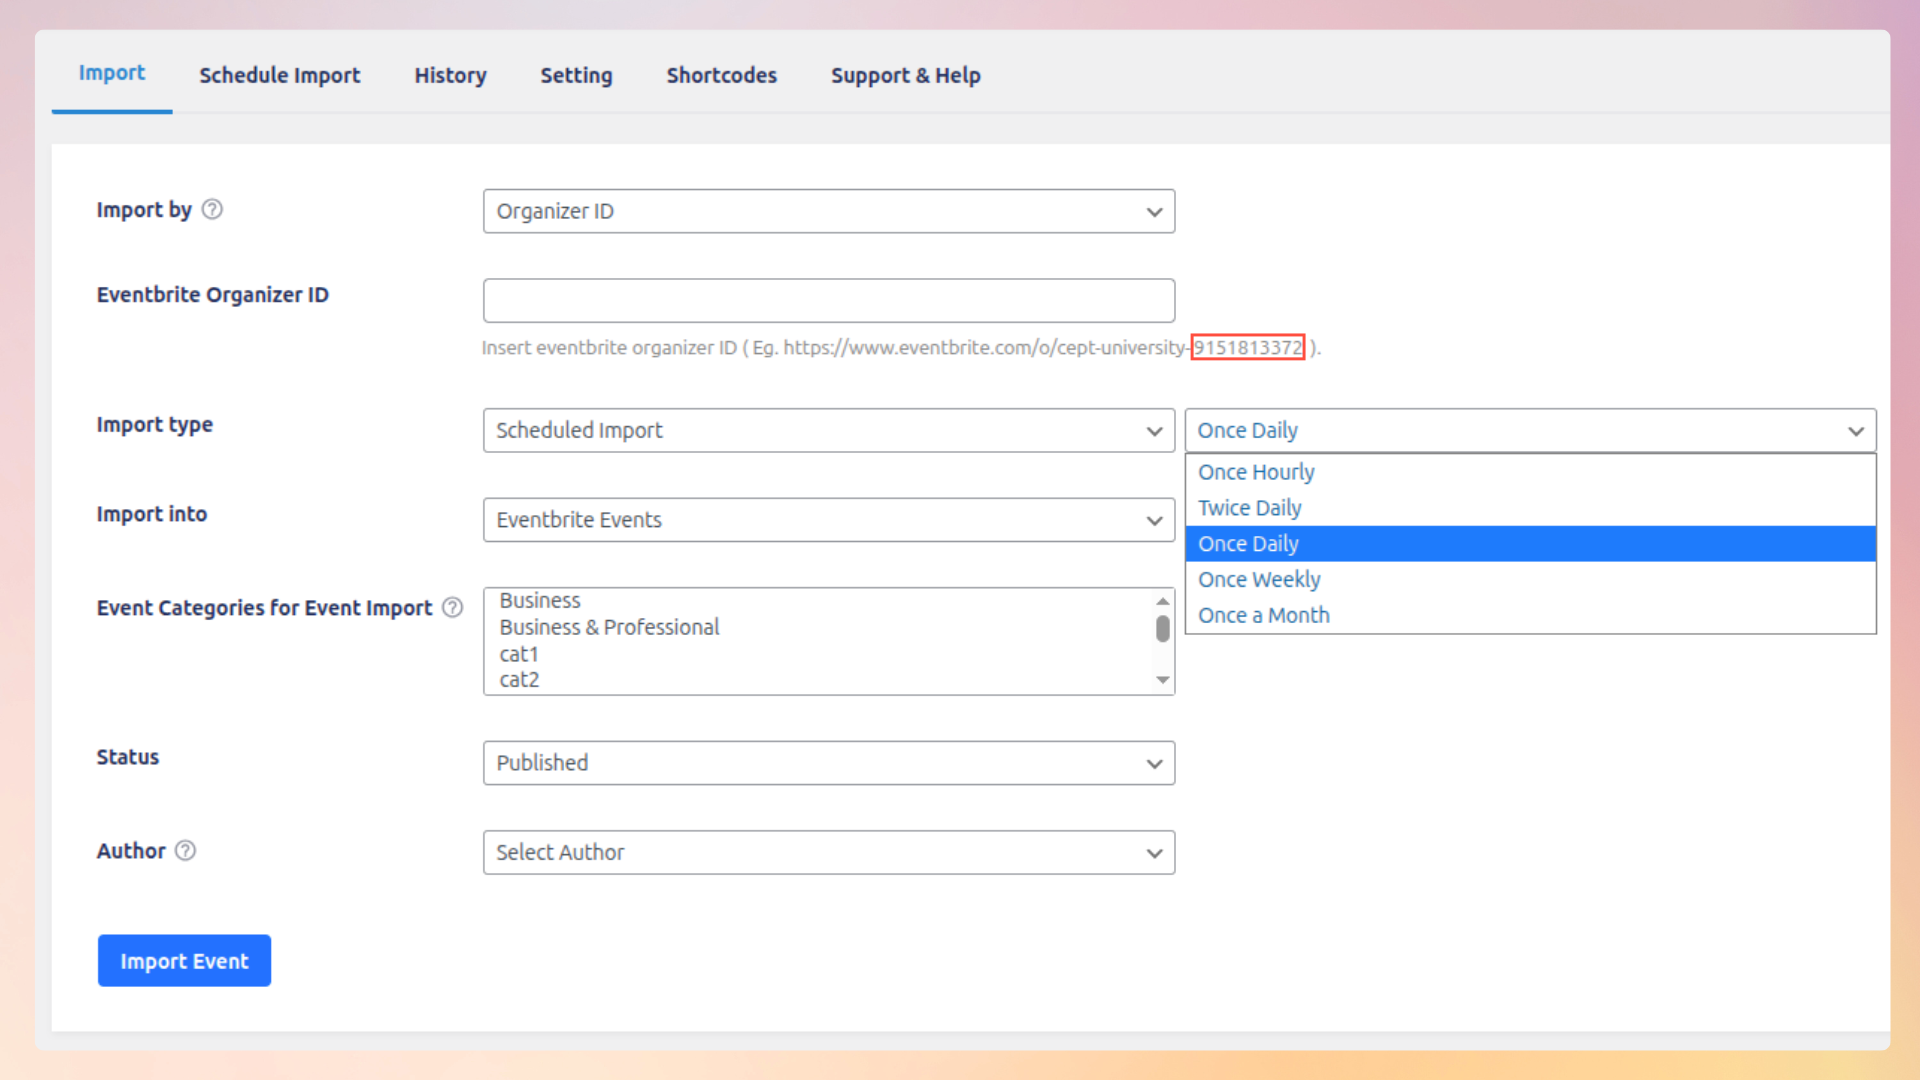Open the Author help tooltip

coord(185,851)
